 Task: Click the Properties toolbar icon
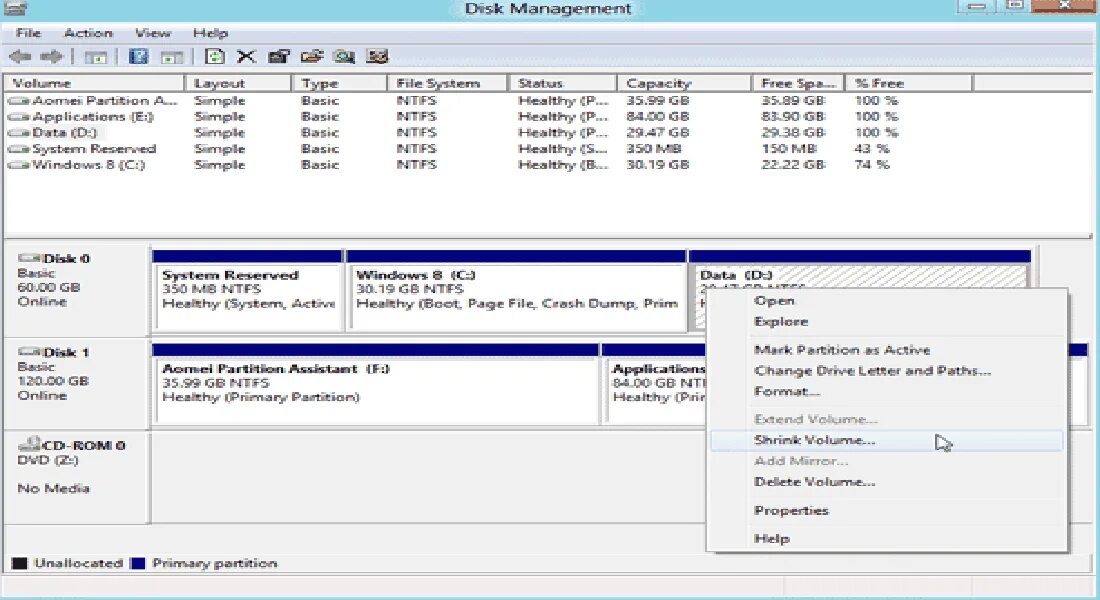279,57
